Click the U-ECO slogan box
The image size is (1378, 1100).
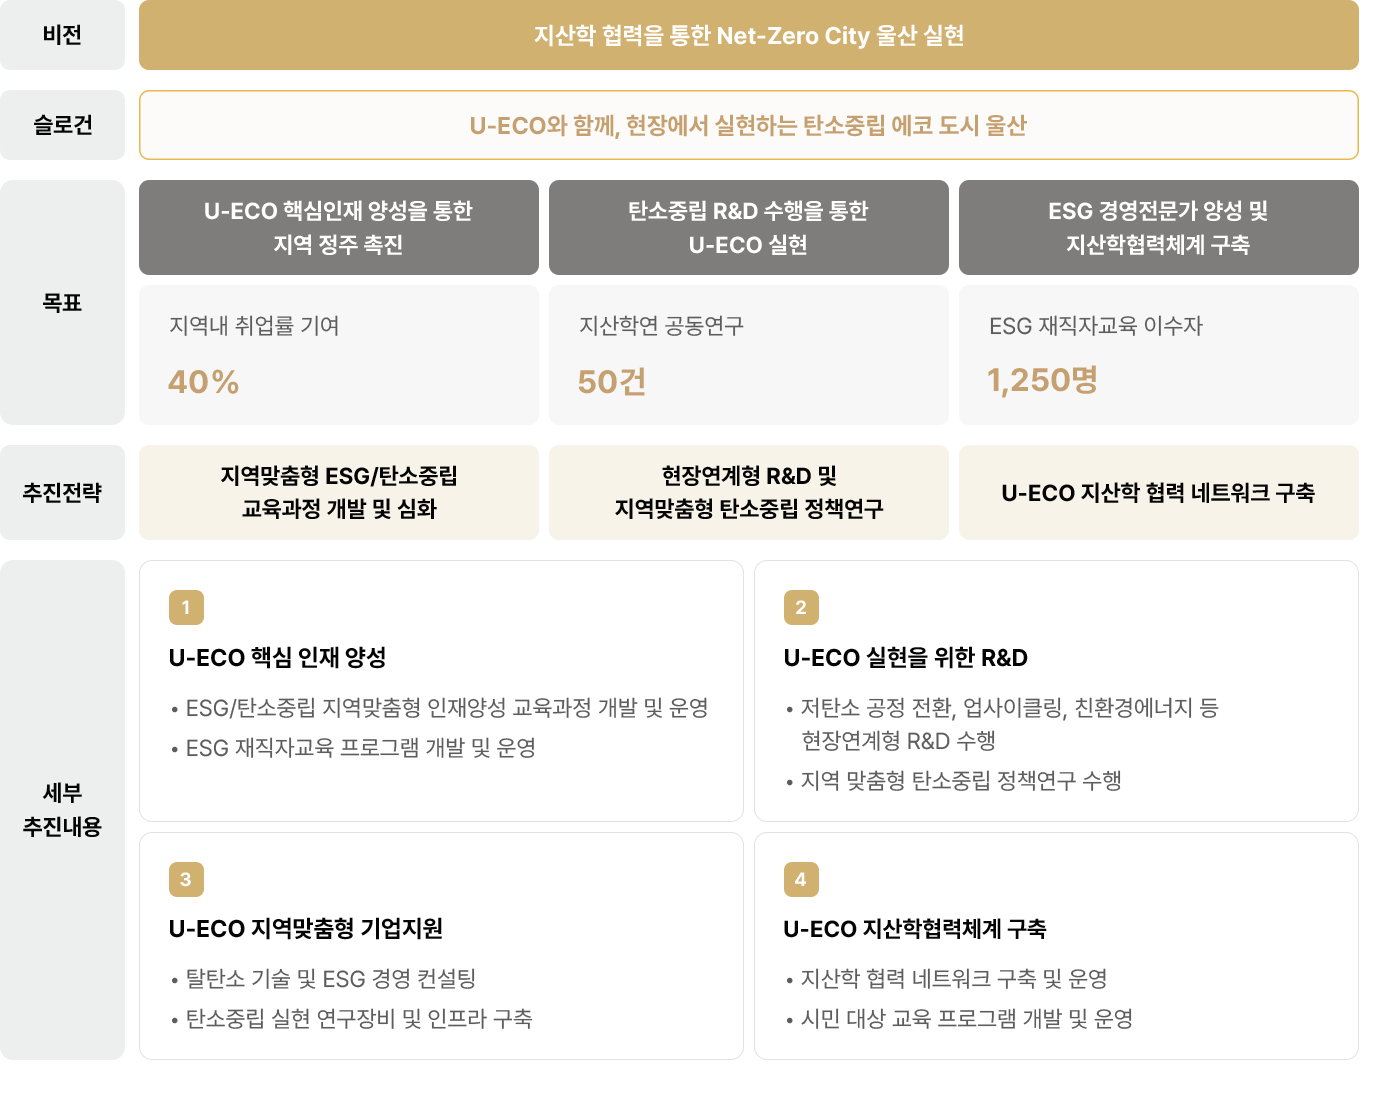[748, 125]
